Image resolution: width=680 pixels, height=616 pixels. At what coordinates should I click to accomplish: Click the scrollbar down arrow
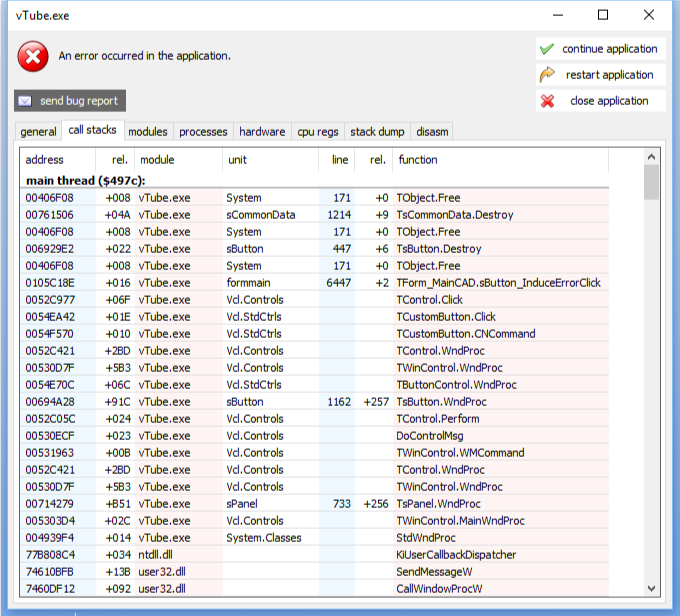click(651, 589)
